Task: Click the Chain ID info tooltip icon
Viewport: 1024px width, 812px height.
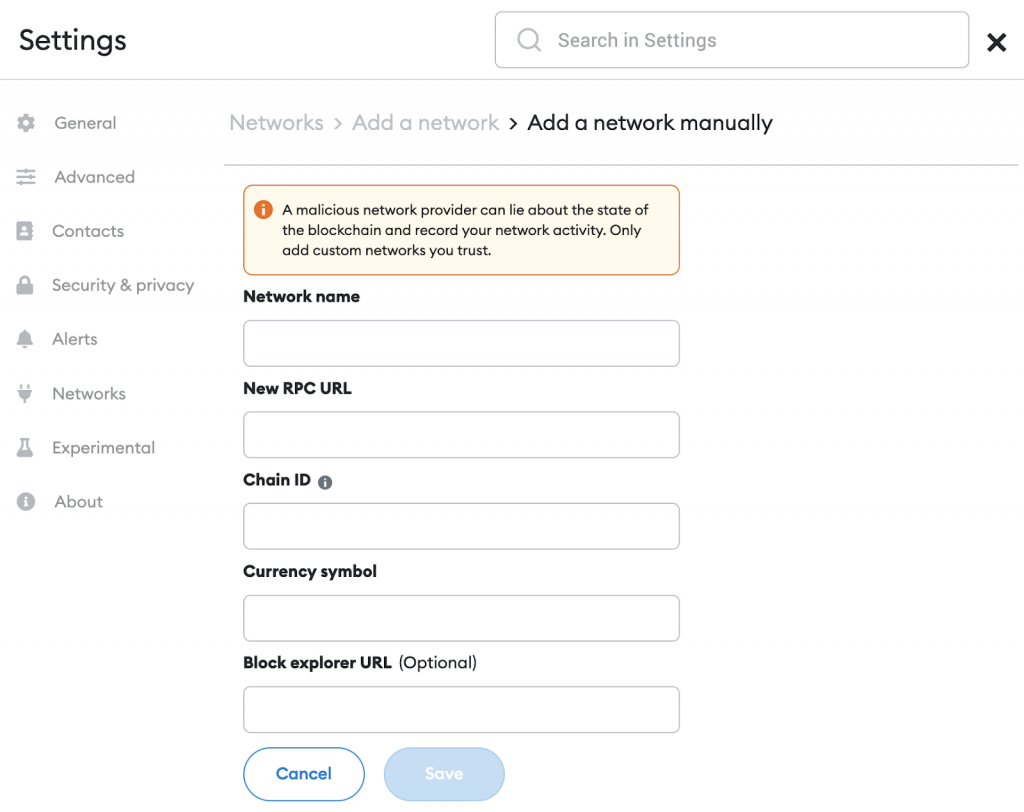Action: tap(324, 481)
